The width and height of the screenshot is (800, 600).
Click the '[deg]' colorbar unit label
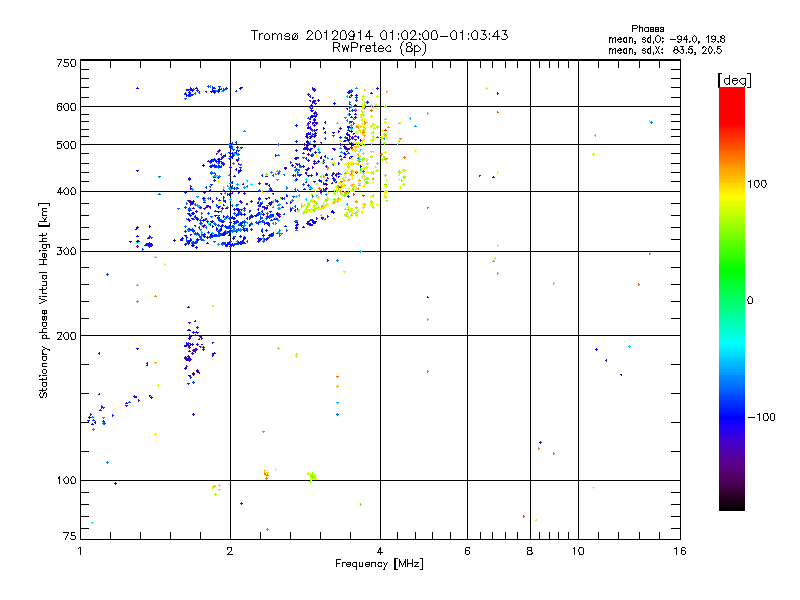click(x=734, y=80)
